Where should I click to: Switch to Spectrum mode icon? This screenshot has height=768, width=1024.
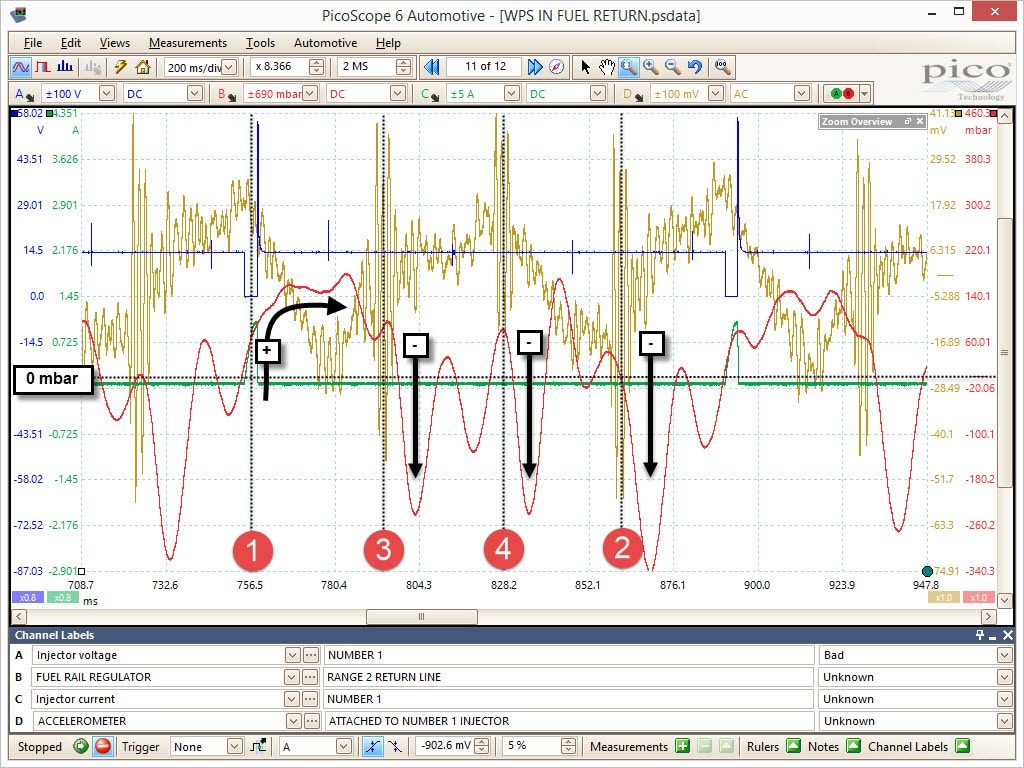click(x=65, y=67)
